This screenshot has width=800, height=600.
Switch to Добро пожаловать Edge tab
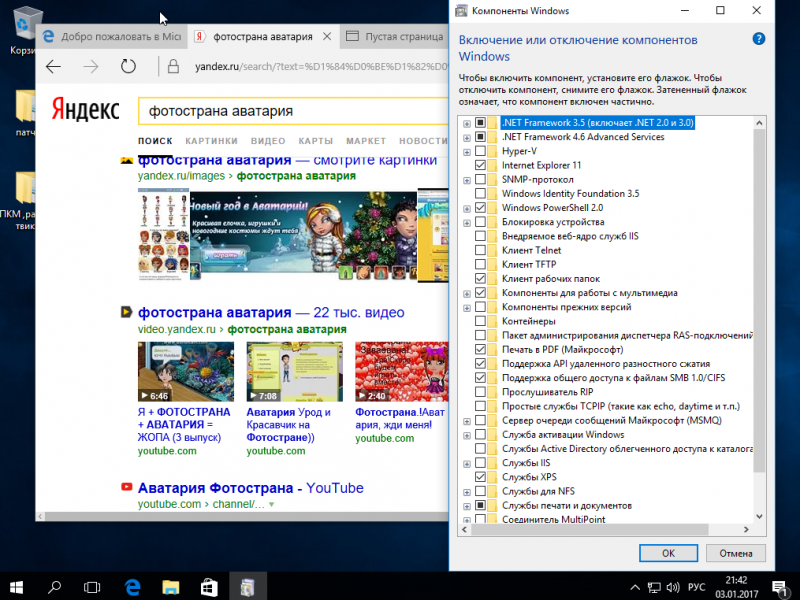pyautogui.click(x=112, y=36)
